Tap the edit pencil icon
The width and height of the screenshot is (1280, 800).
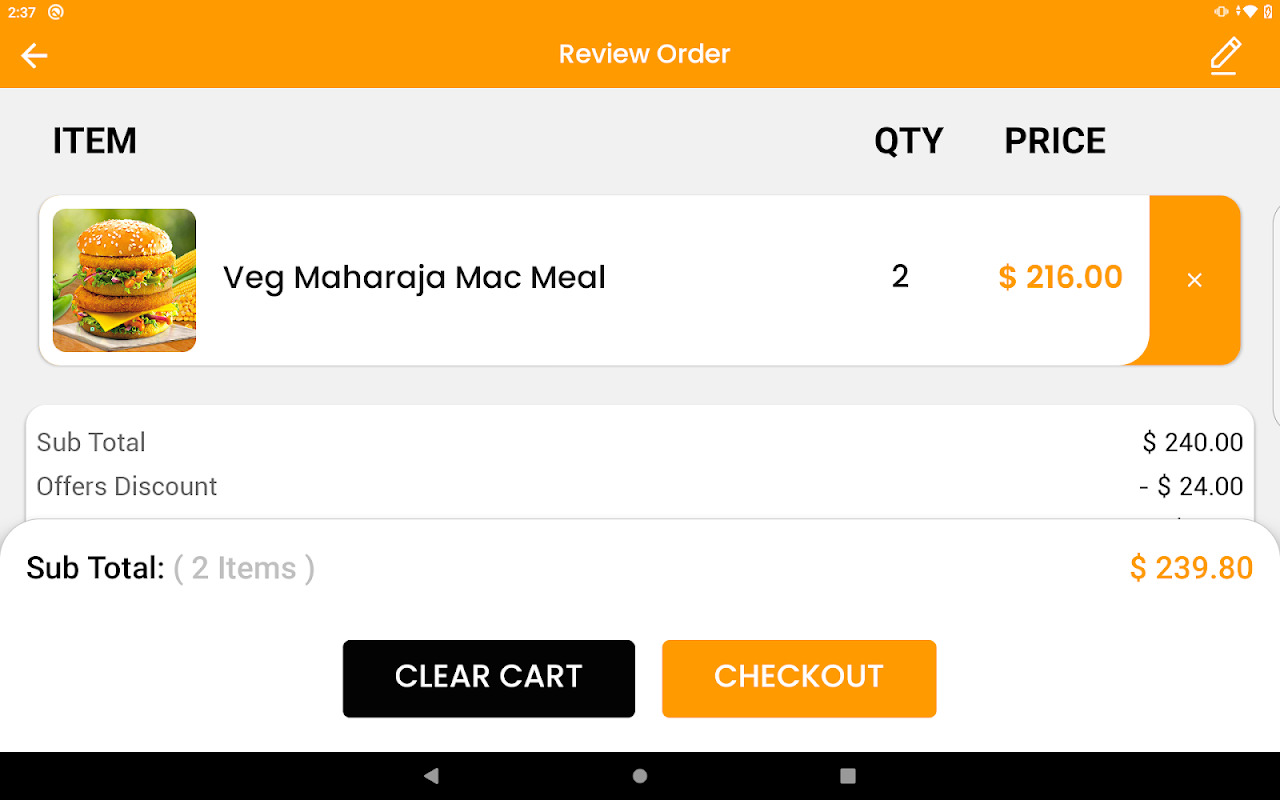coord(1225,55)
